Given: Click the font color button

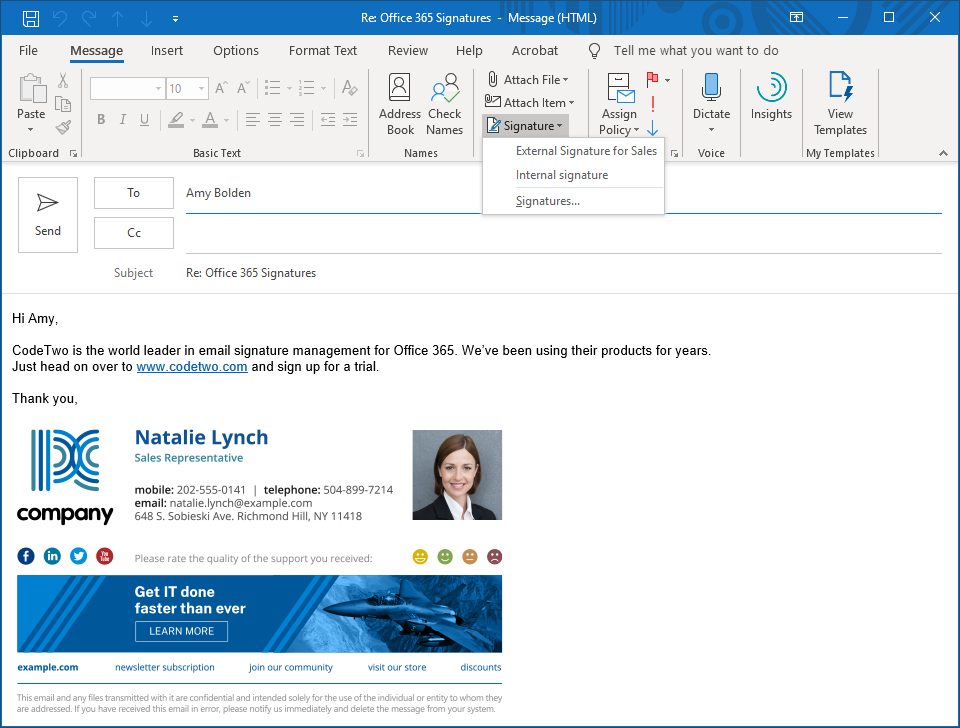Looking at the screenshot, I should point(209,120).
